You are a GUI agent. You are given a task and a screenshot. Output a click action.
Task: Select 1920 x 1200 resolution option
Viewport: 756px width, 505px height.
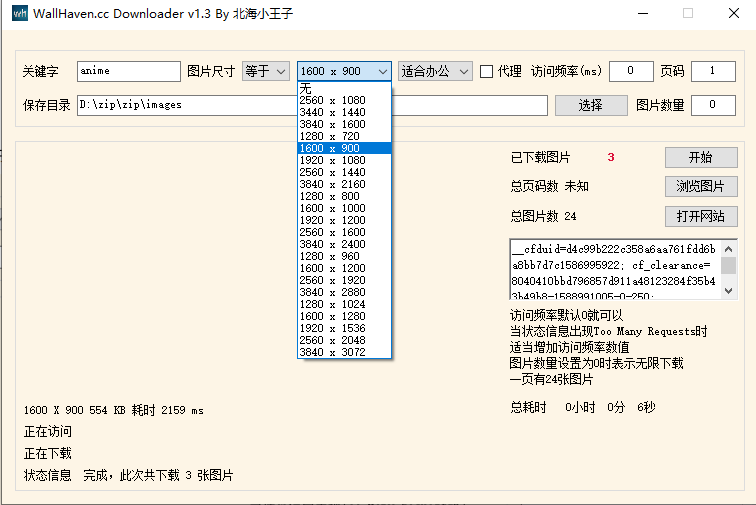point(344,220)
